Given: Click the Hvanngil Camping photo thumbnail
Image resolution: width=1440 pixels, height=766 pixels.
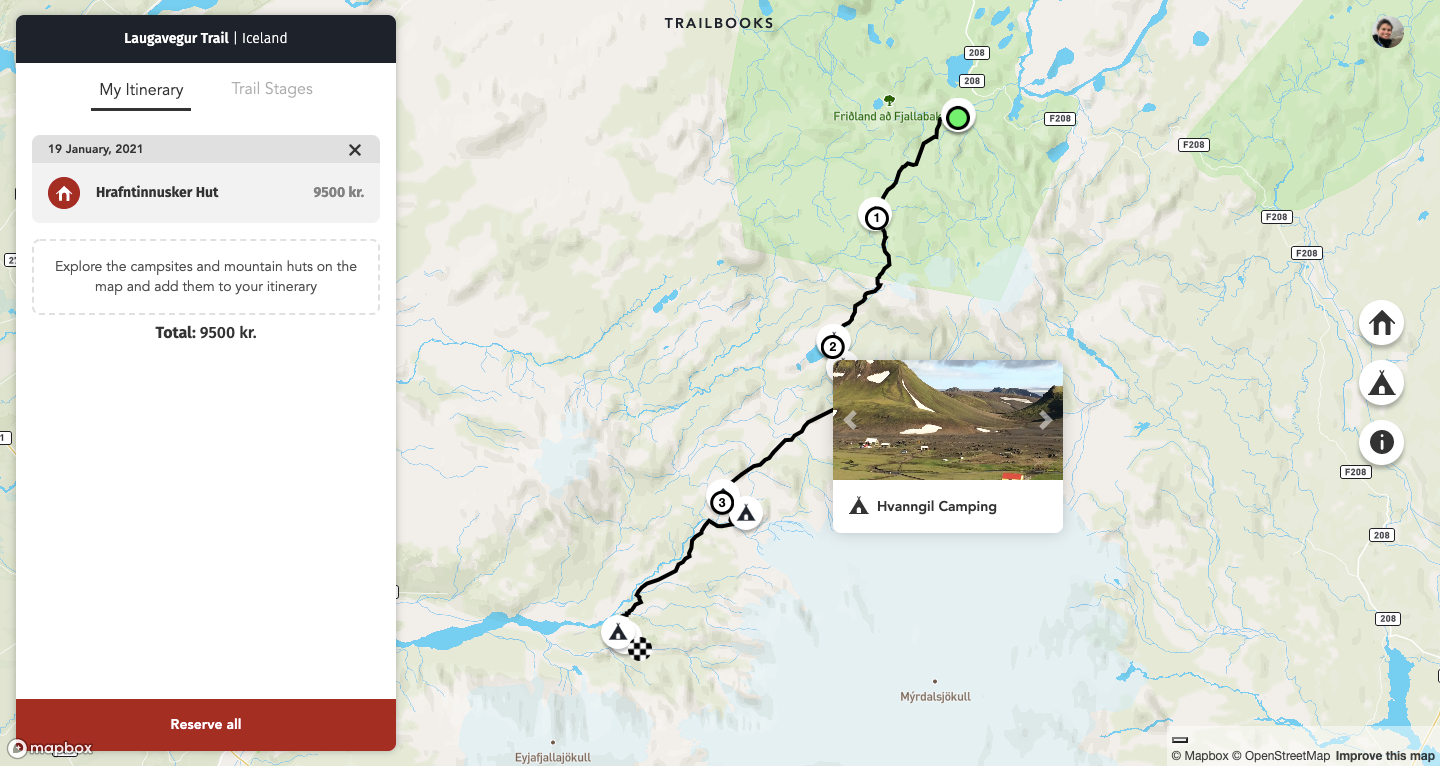Looking at the screenshot, I should click(x=948, y=420).
